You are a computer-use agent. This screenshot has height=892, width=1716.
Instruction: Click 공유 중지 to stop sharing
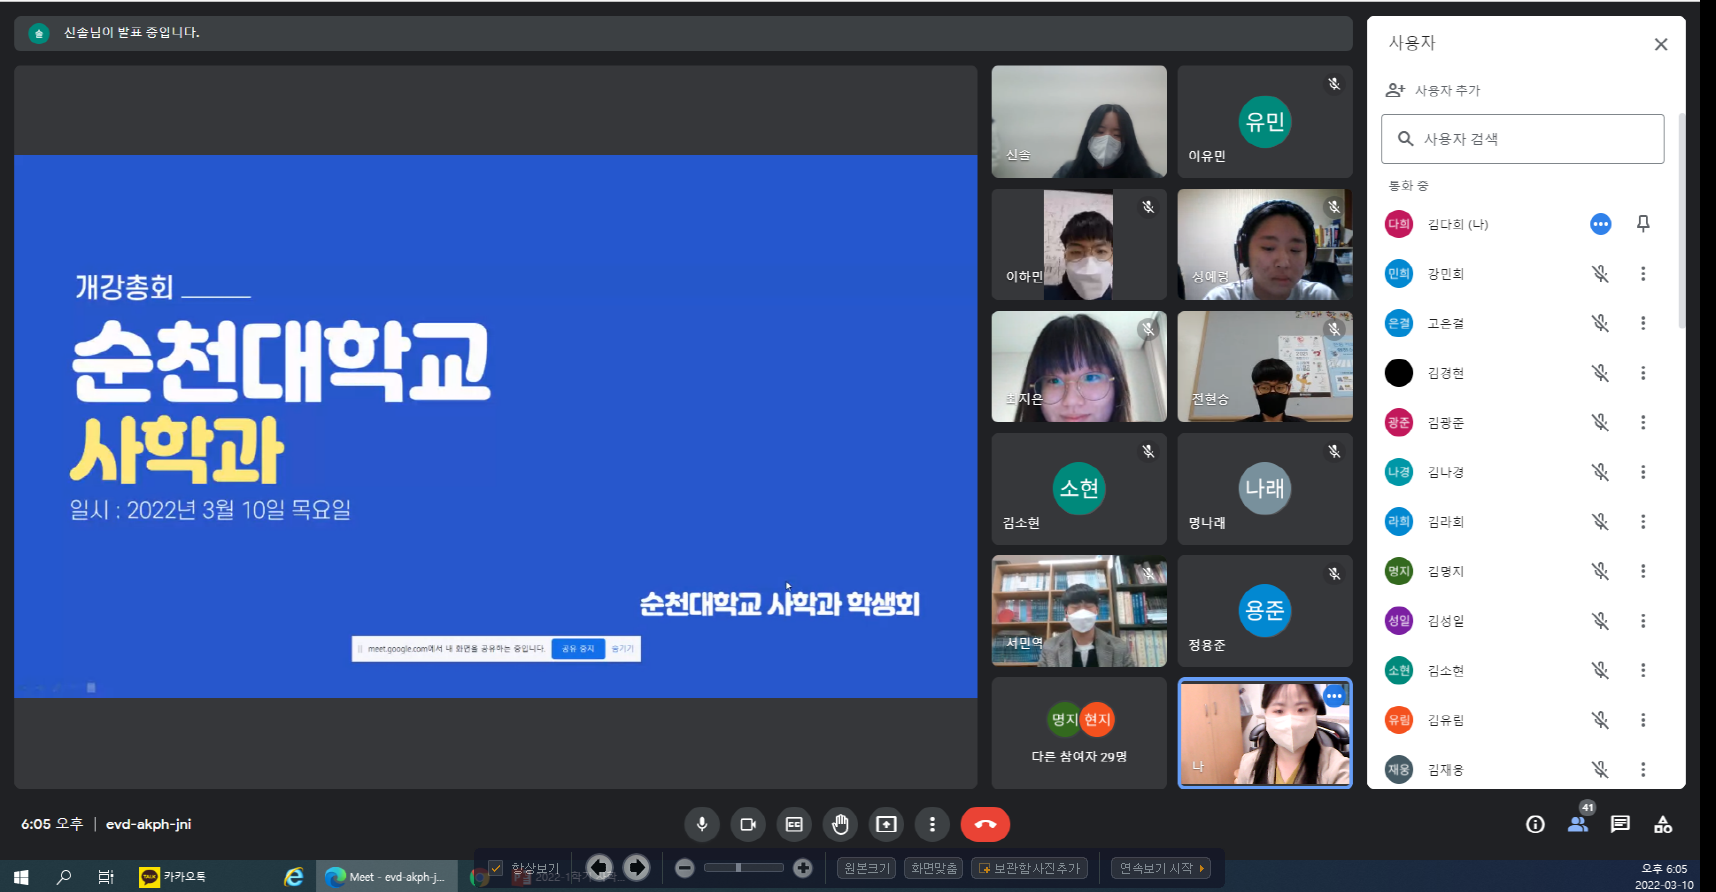point(578,649)
